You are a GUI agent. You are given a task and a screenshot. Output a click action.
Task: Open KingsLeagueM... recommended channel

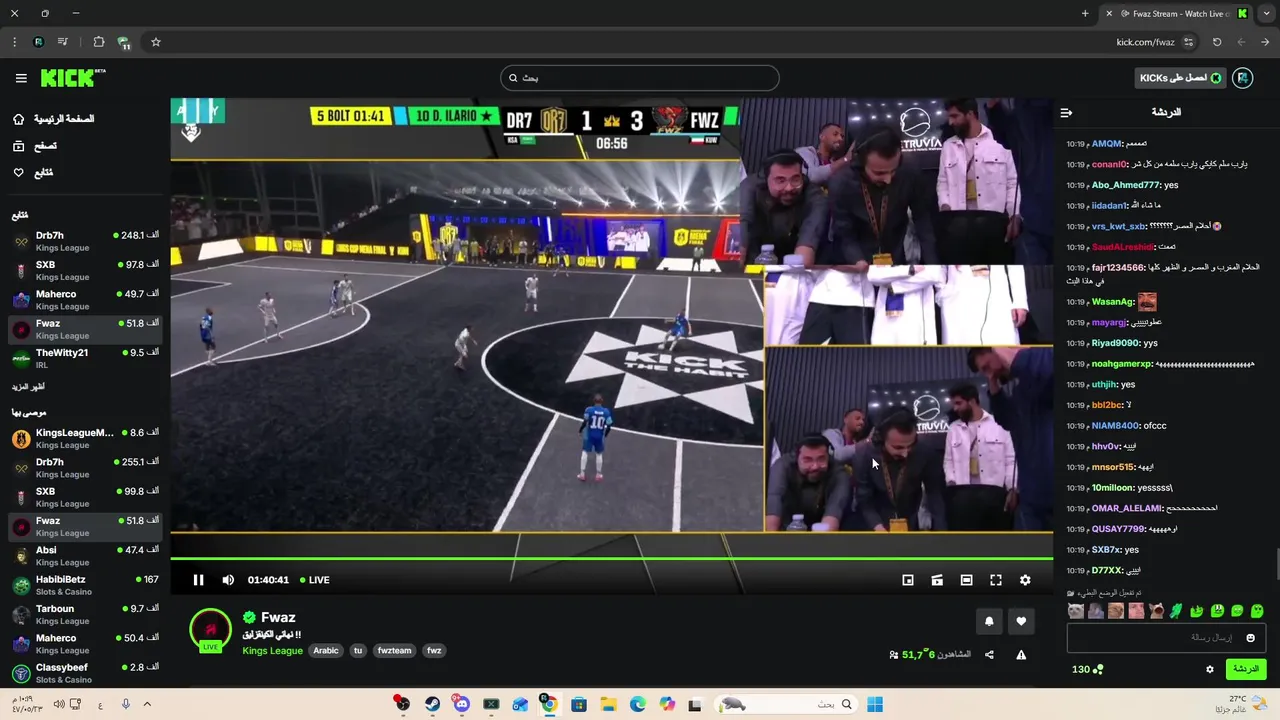pyautogui.click(x=85, y=439)
